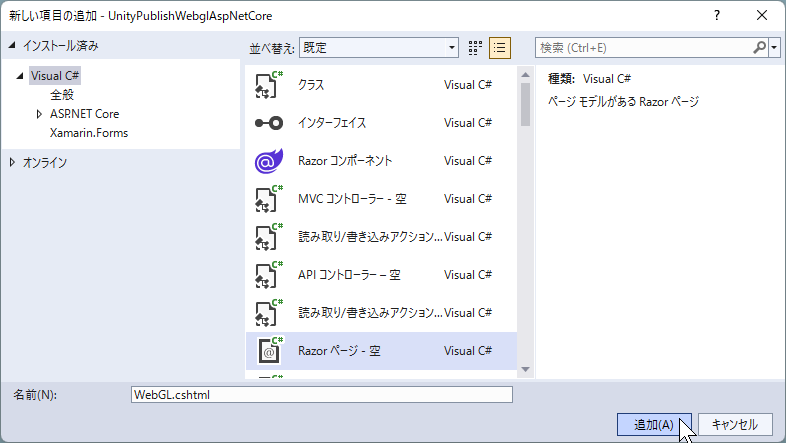786x443 pixels.
Task: Click the 追加(A) button
Action: tap(654, 425)
